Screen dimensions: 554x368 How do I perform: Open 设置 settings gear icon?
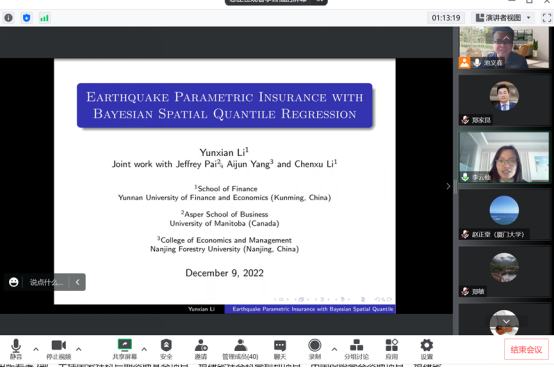pyautogui.click(x=426, y=349)
